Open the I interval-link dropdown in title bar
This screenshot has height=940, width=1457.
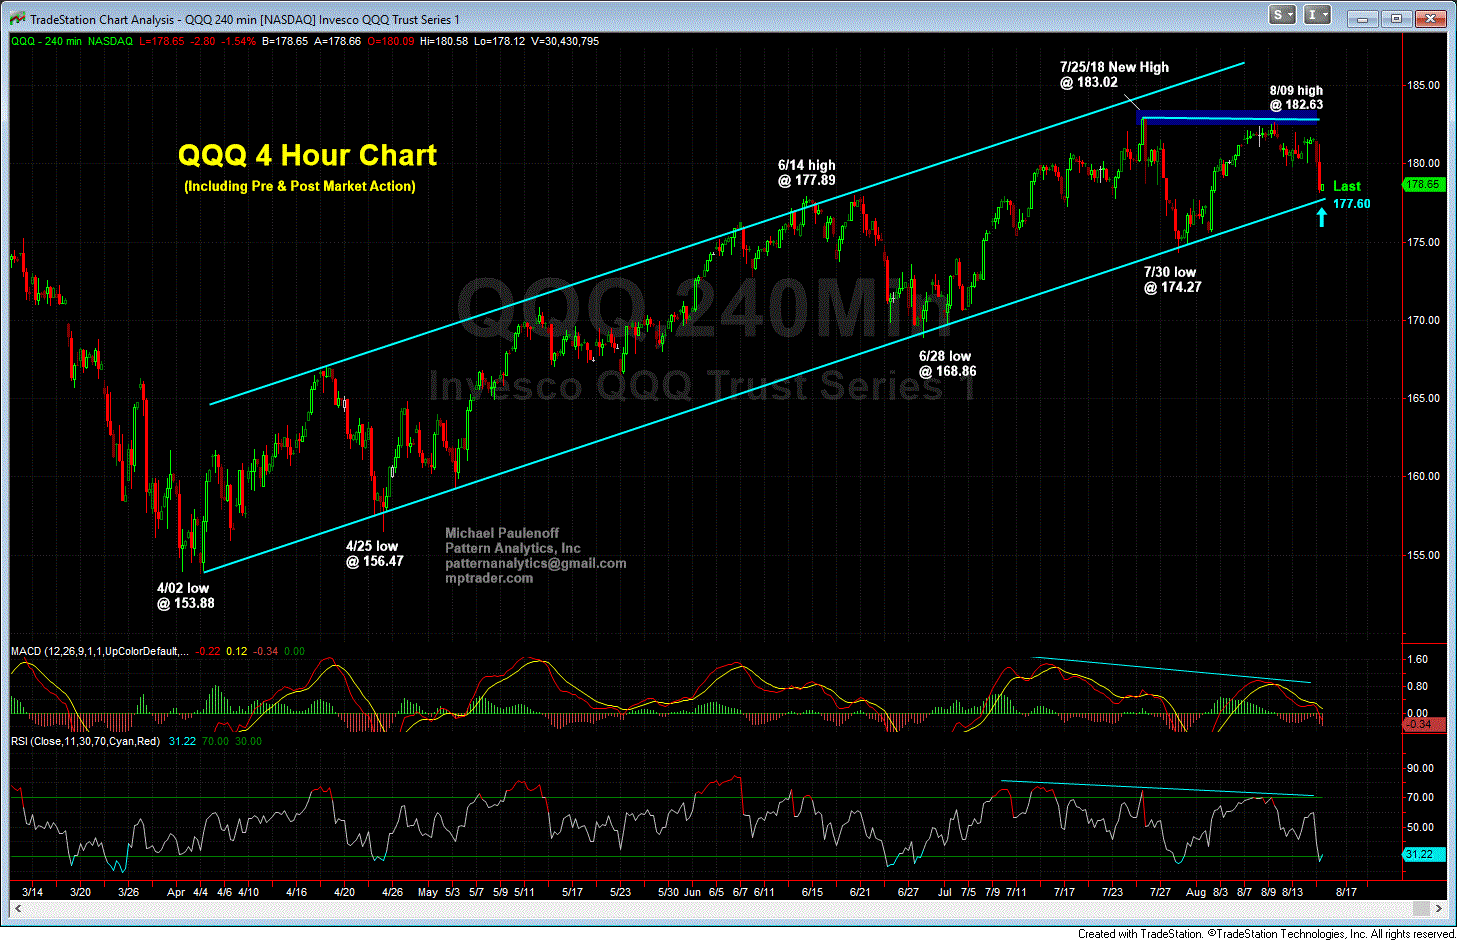(1319, 15)
